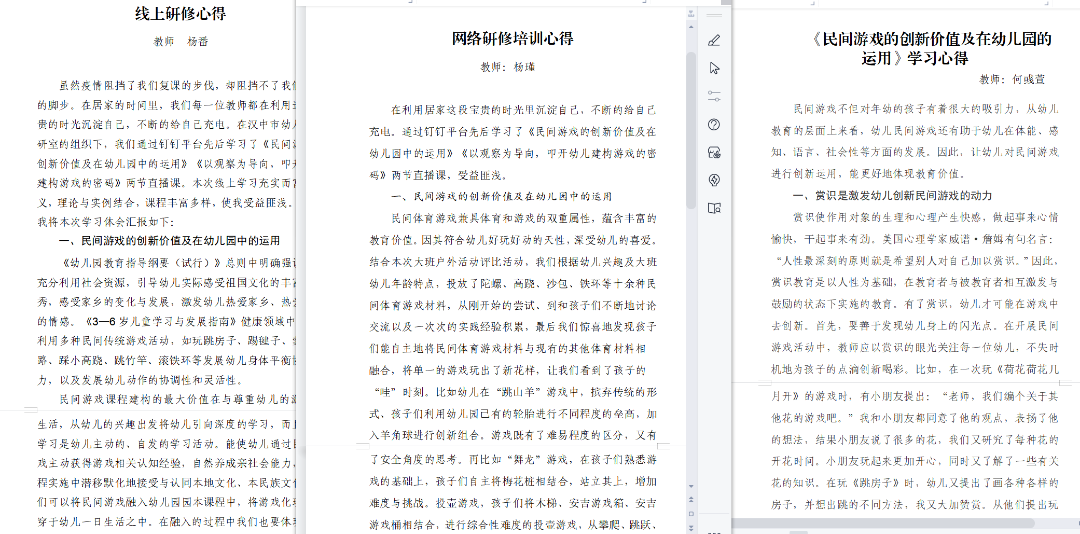1080x534 pixels.
Task: Click bold heading '一、民间游戏的创新价值及在幼儿园中的运用' in left document
Action: (x=169, y=240)
